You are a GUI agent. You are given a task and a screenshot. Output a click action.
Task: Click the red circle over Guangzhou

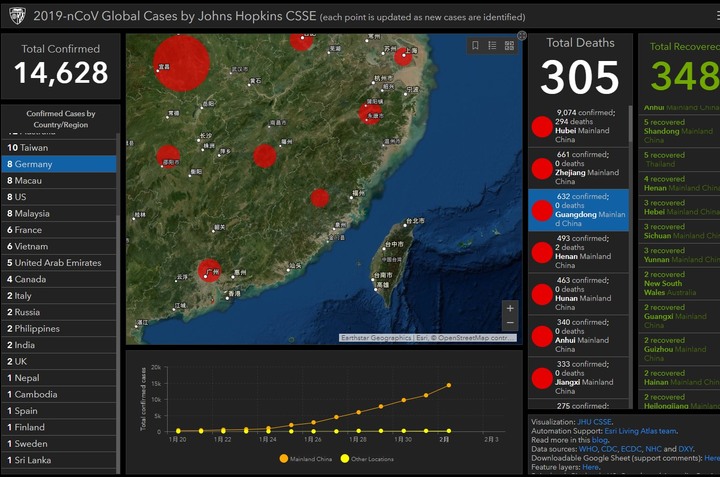coord(209,270)
